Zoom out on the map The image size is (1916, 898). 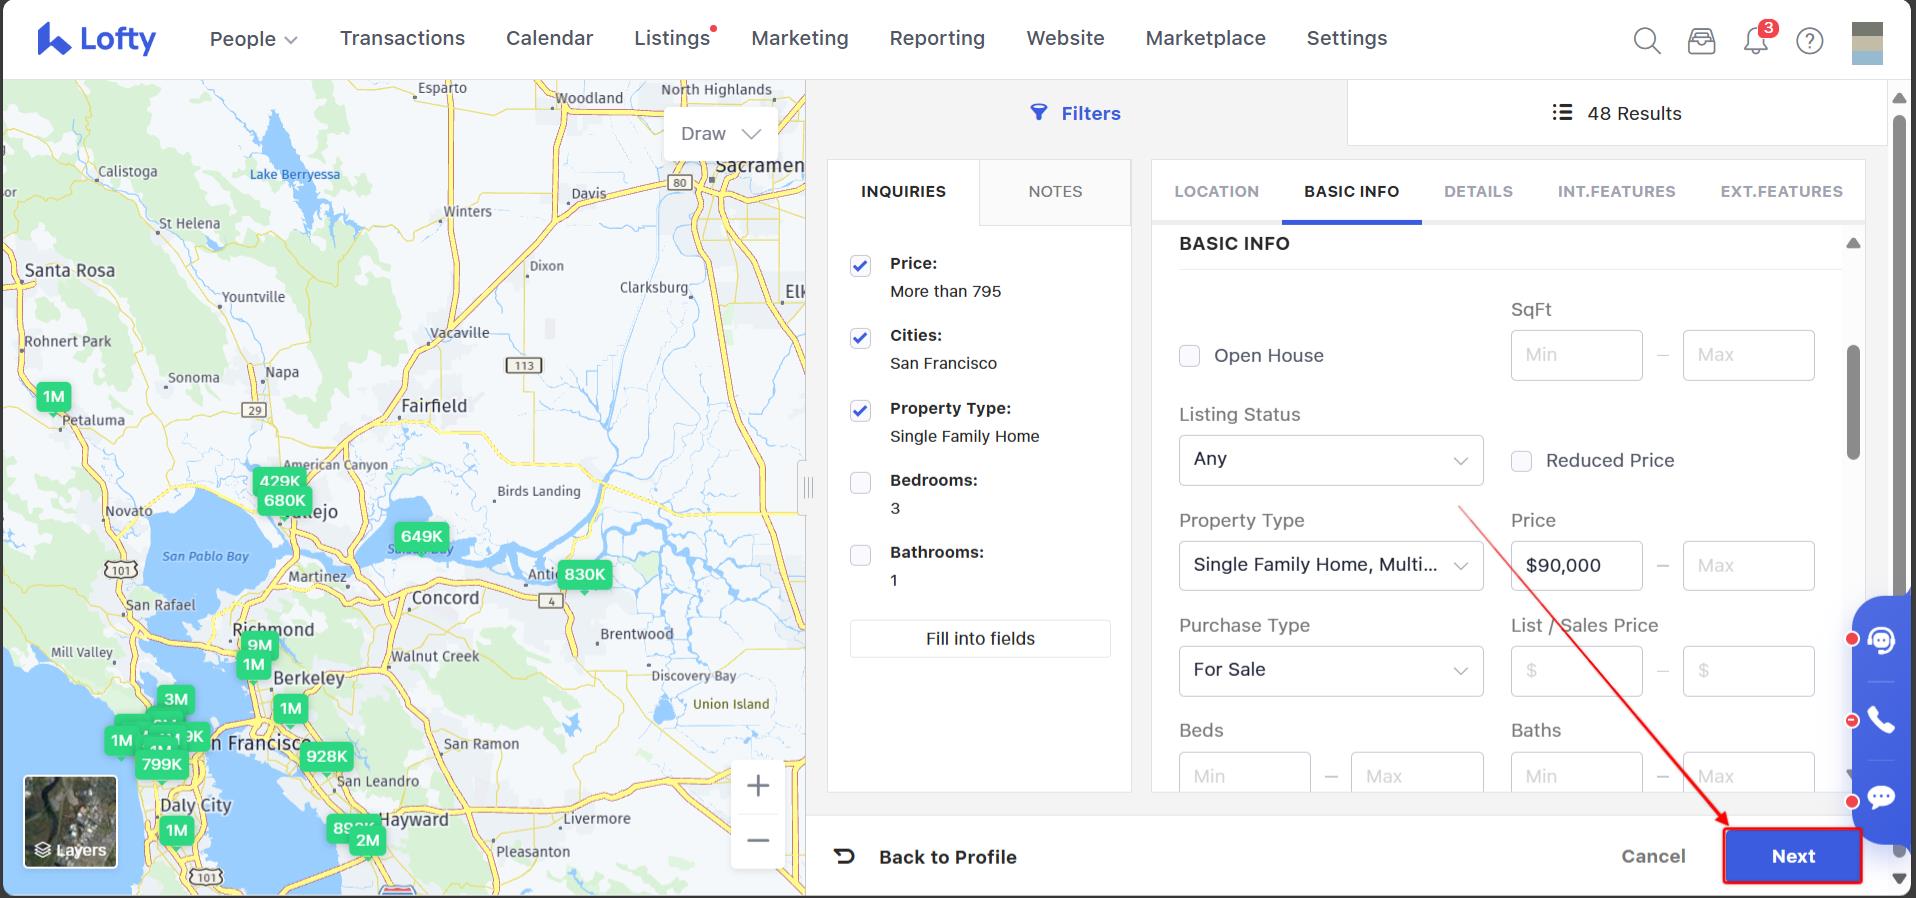[x=758, y=841]
